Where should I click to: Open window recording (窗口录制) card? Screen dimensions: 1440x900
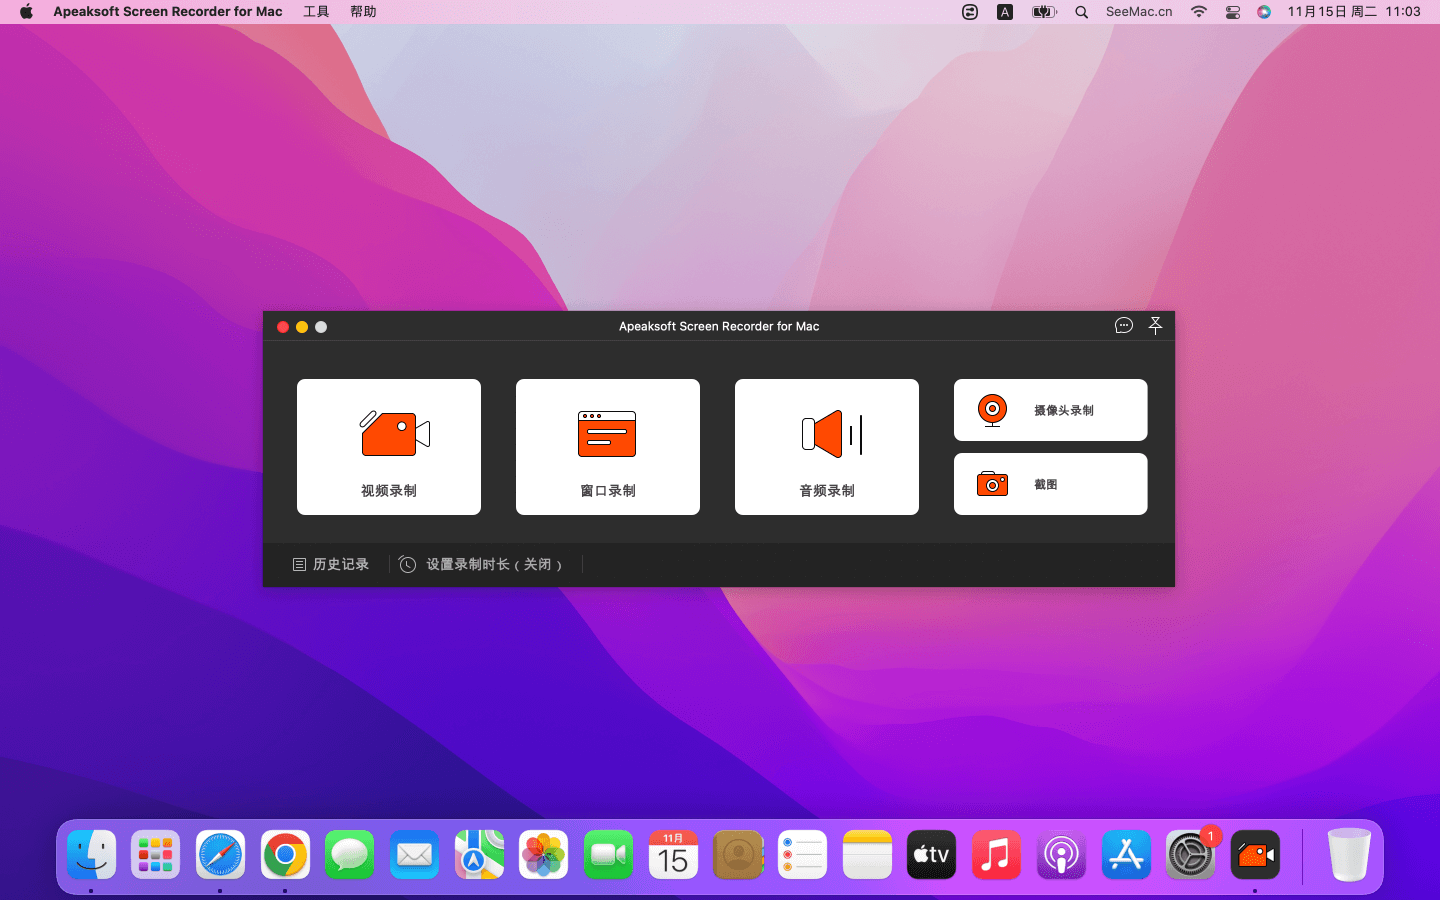(608, 447)
